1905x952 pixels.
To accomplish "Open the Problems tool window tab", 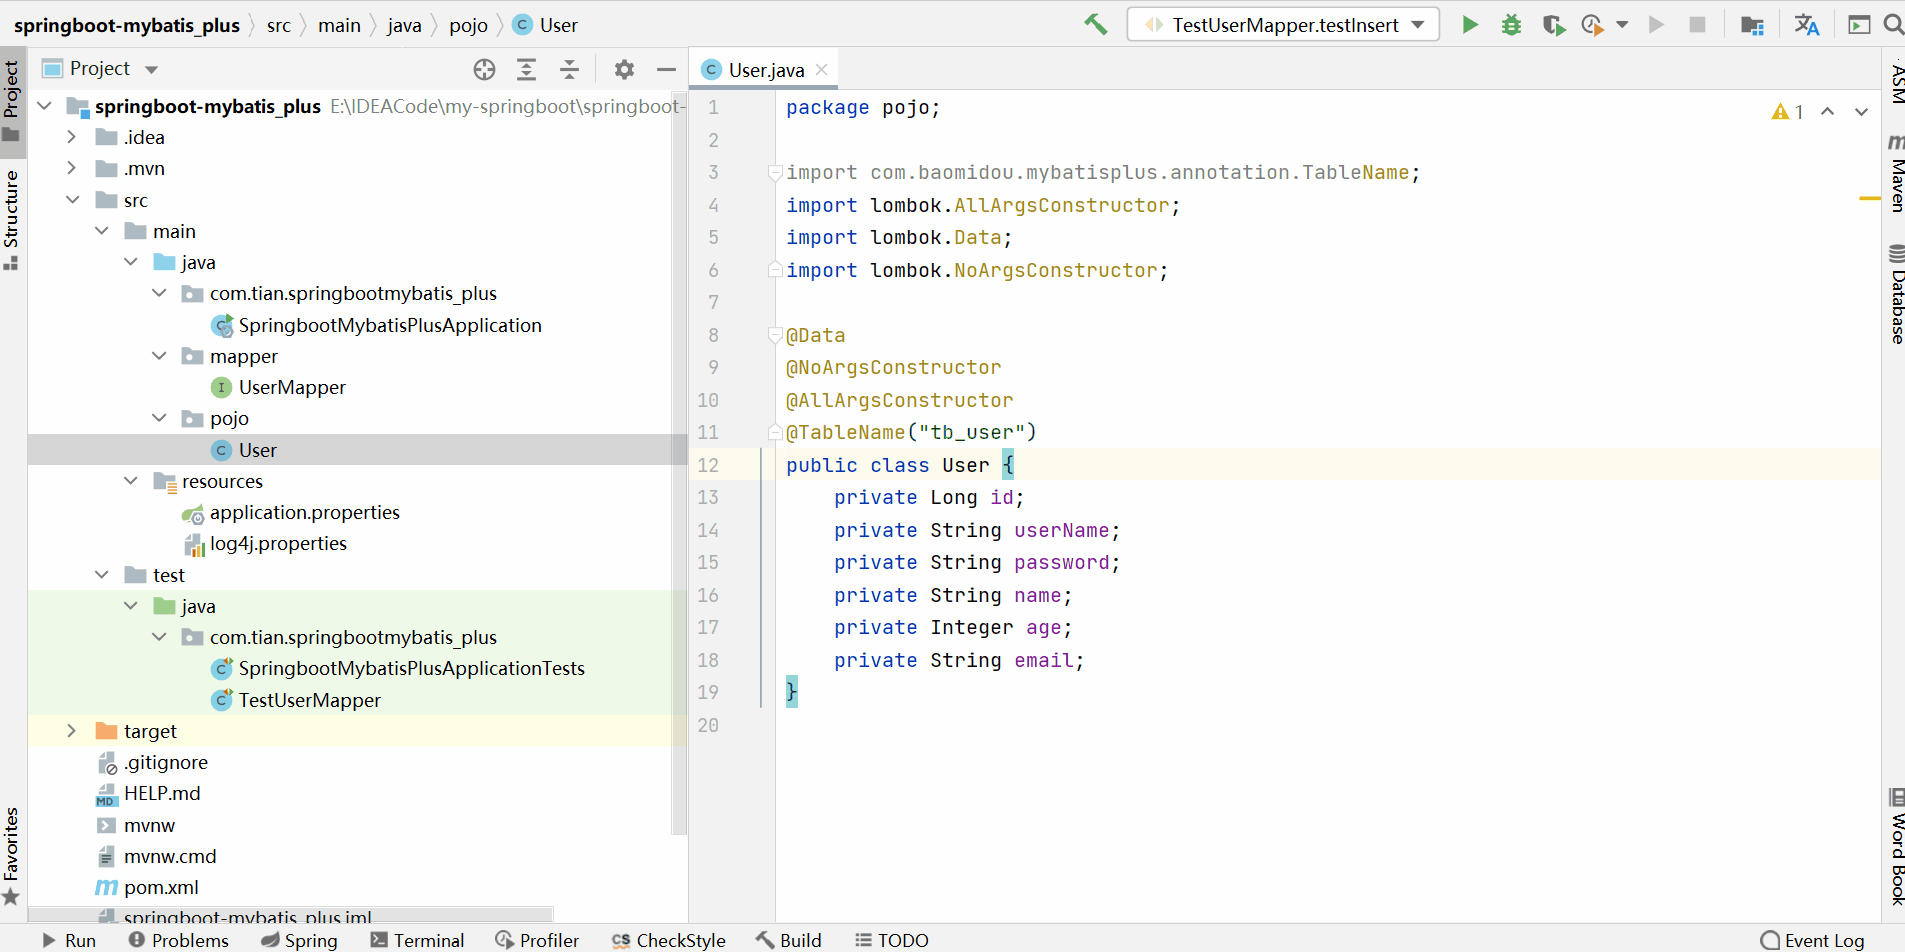I will pos(179,940).
